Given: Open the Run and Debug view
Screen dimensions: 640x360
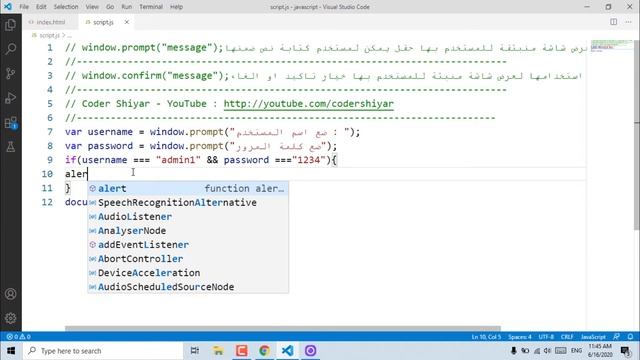Looking at the screenshot, I should tap(11, 98).
